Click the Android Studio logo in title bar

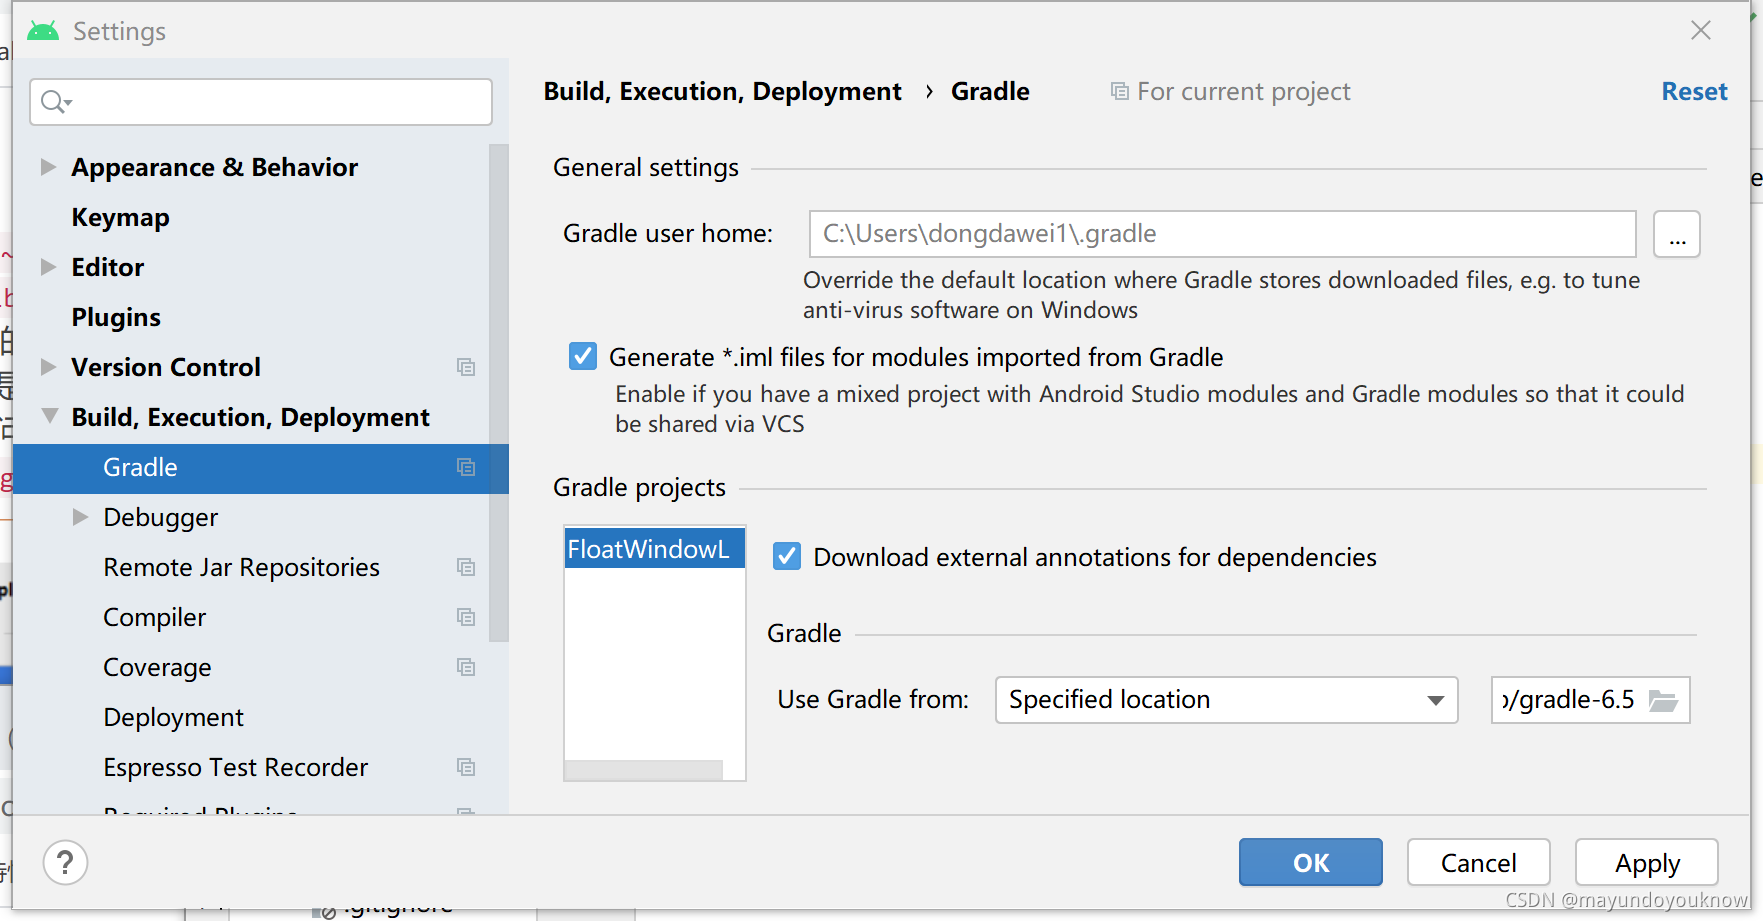[x=43, y=31]
